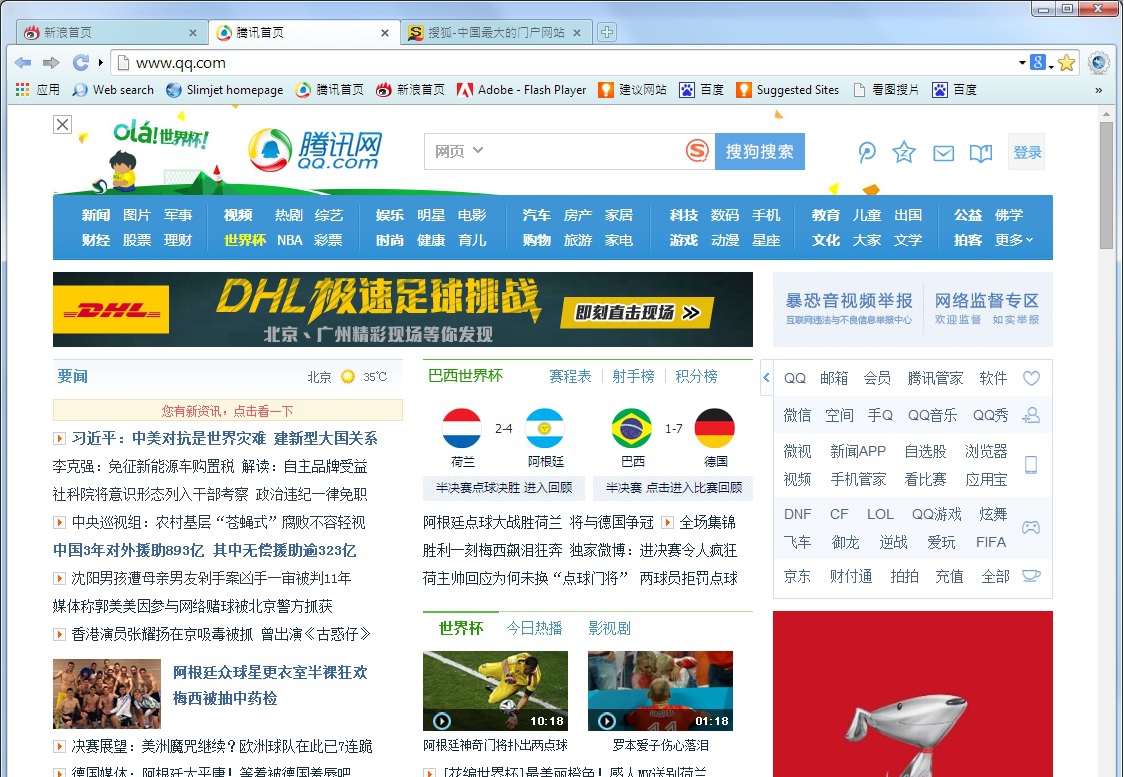Open 新闻 in the navigation bar
The width and height of the screenshot is (1124, 777).
click(x=95, y=215)
